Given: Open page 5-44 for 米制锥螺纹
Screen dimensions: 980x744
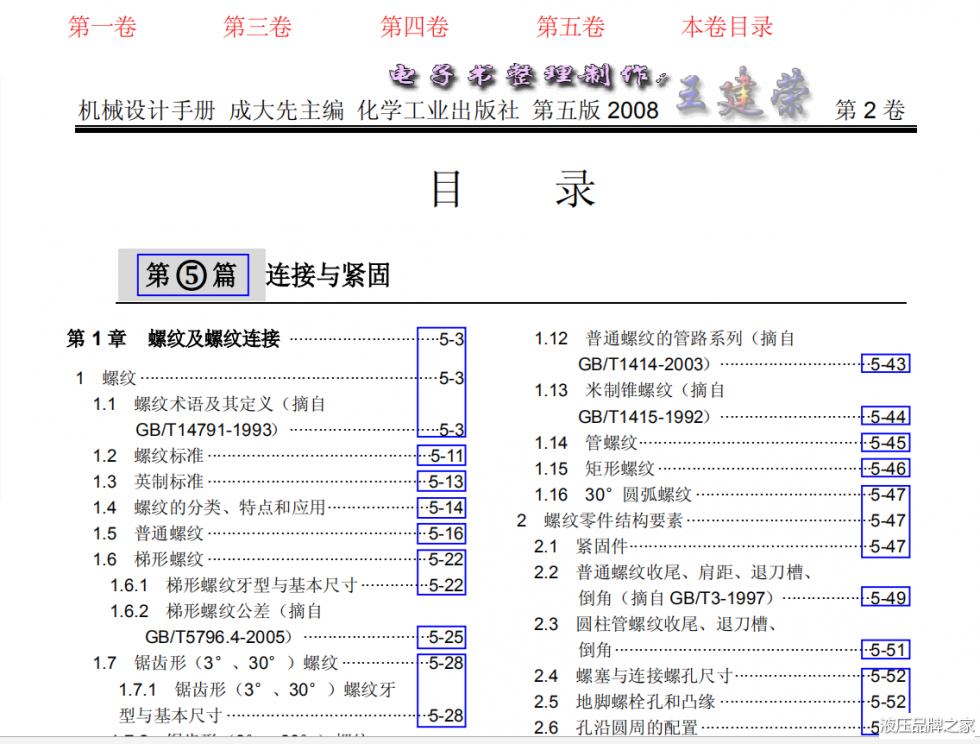Looking at the screenshot, I should pos(885,416).
